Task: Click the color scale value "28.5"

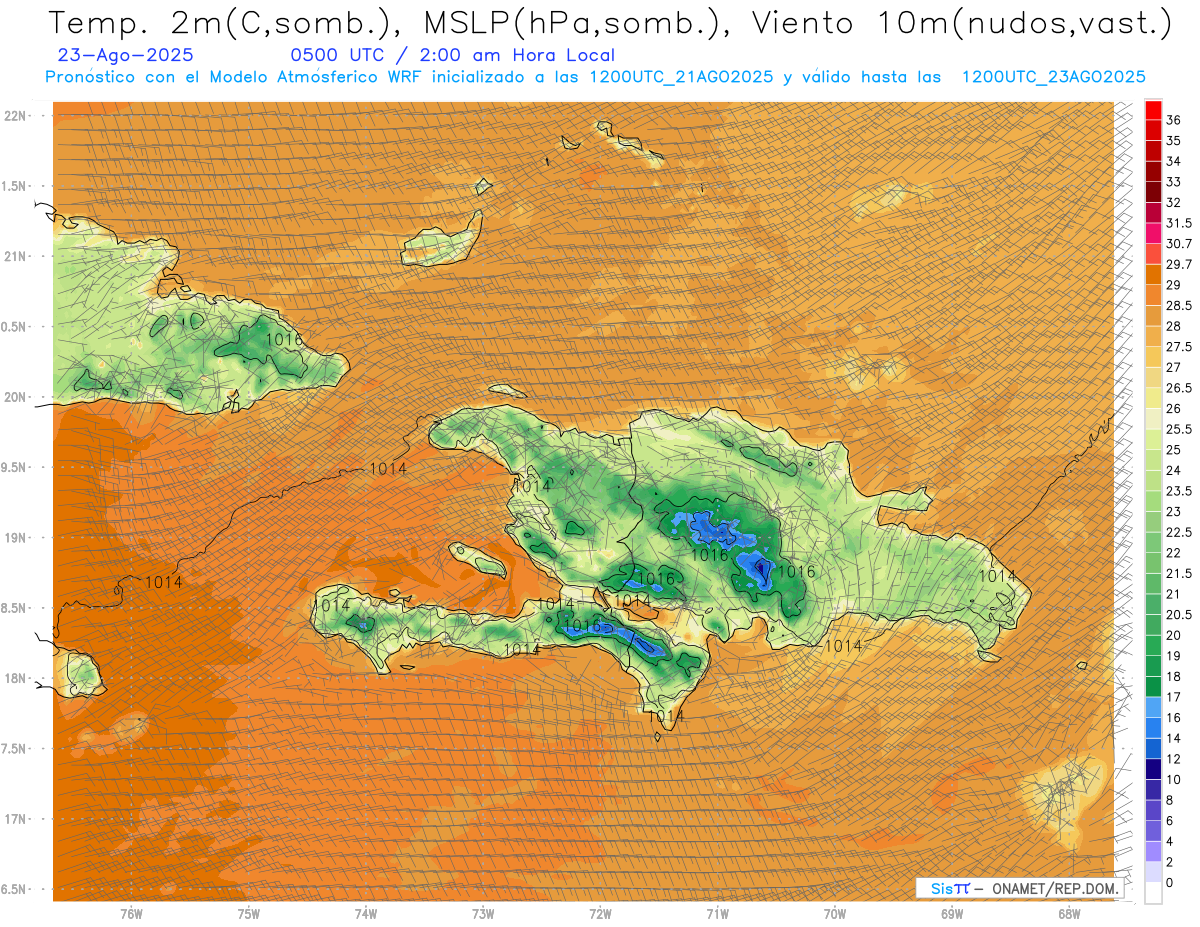Action: pos(1179,306)
